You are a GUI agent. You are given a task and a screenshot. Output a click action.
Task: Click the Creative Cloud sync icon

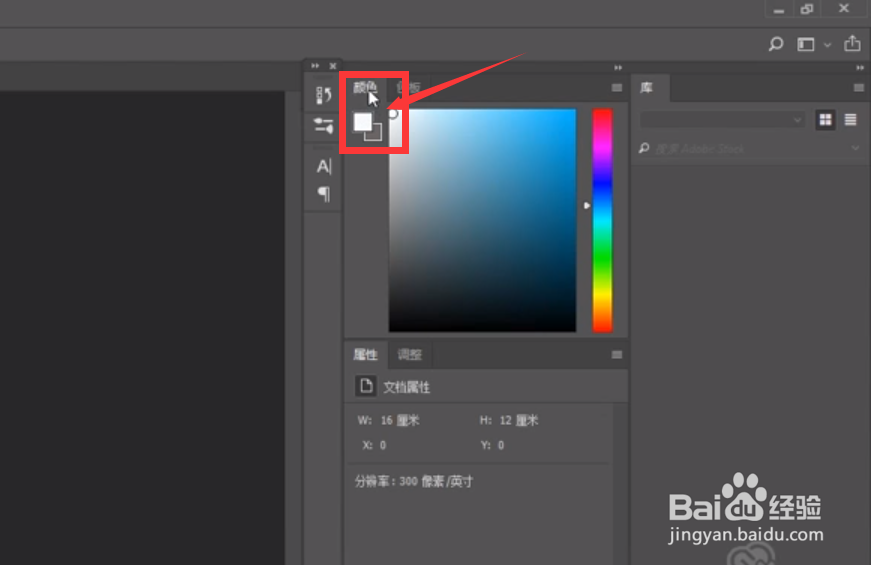click(750, 556)
